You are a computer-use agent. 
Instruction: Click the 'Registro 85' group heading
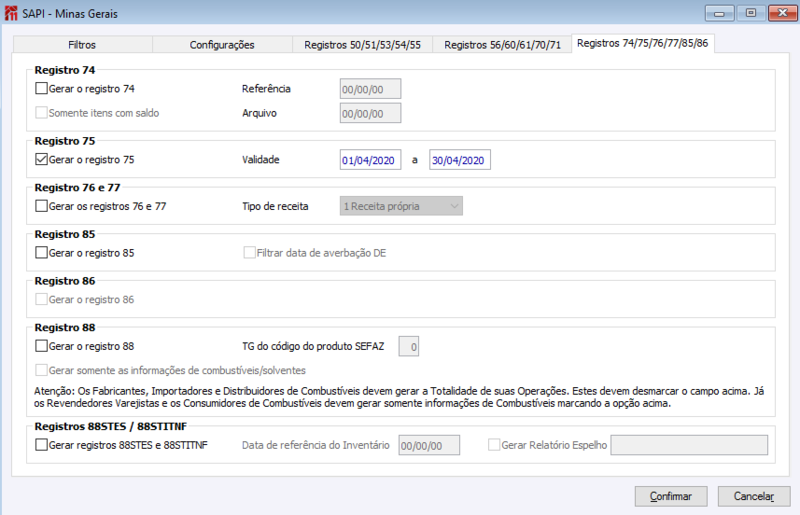[x=65, y=234]
